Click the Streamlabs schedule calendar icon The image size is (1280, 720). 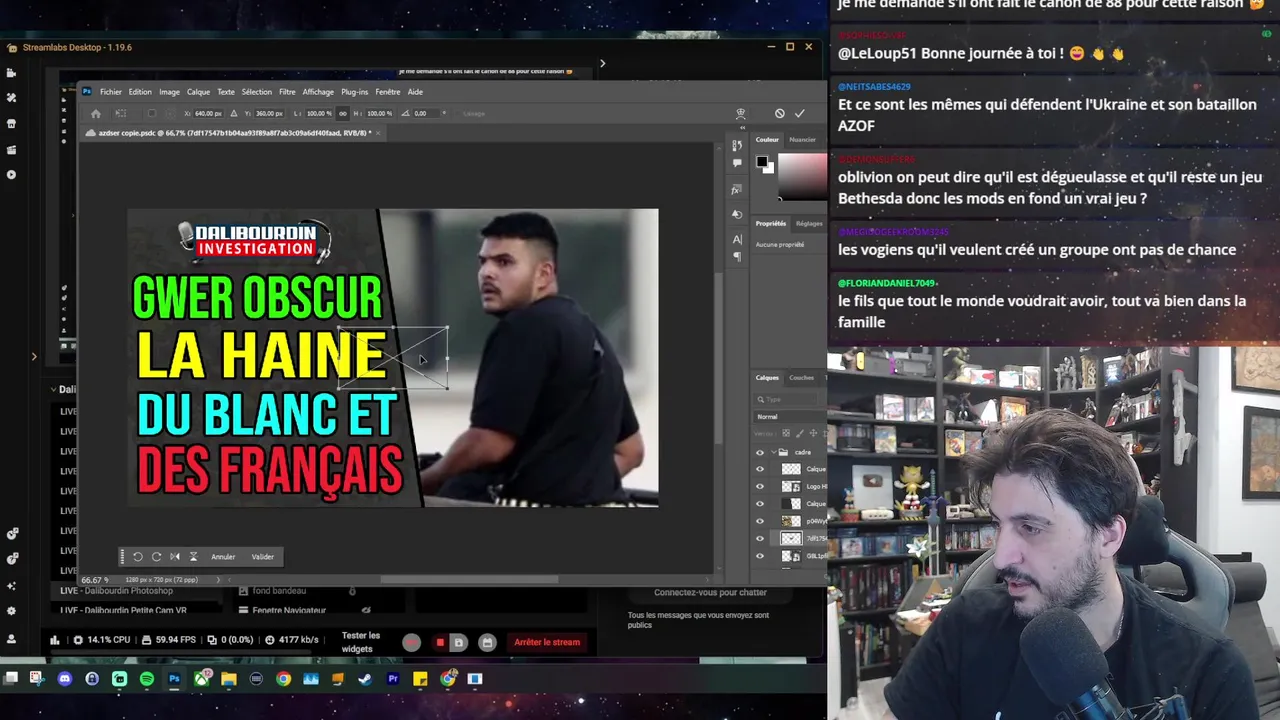(x=486, y=643)
